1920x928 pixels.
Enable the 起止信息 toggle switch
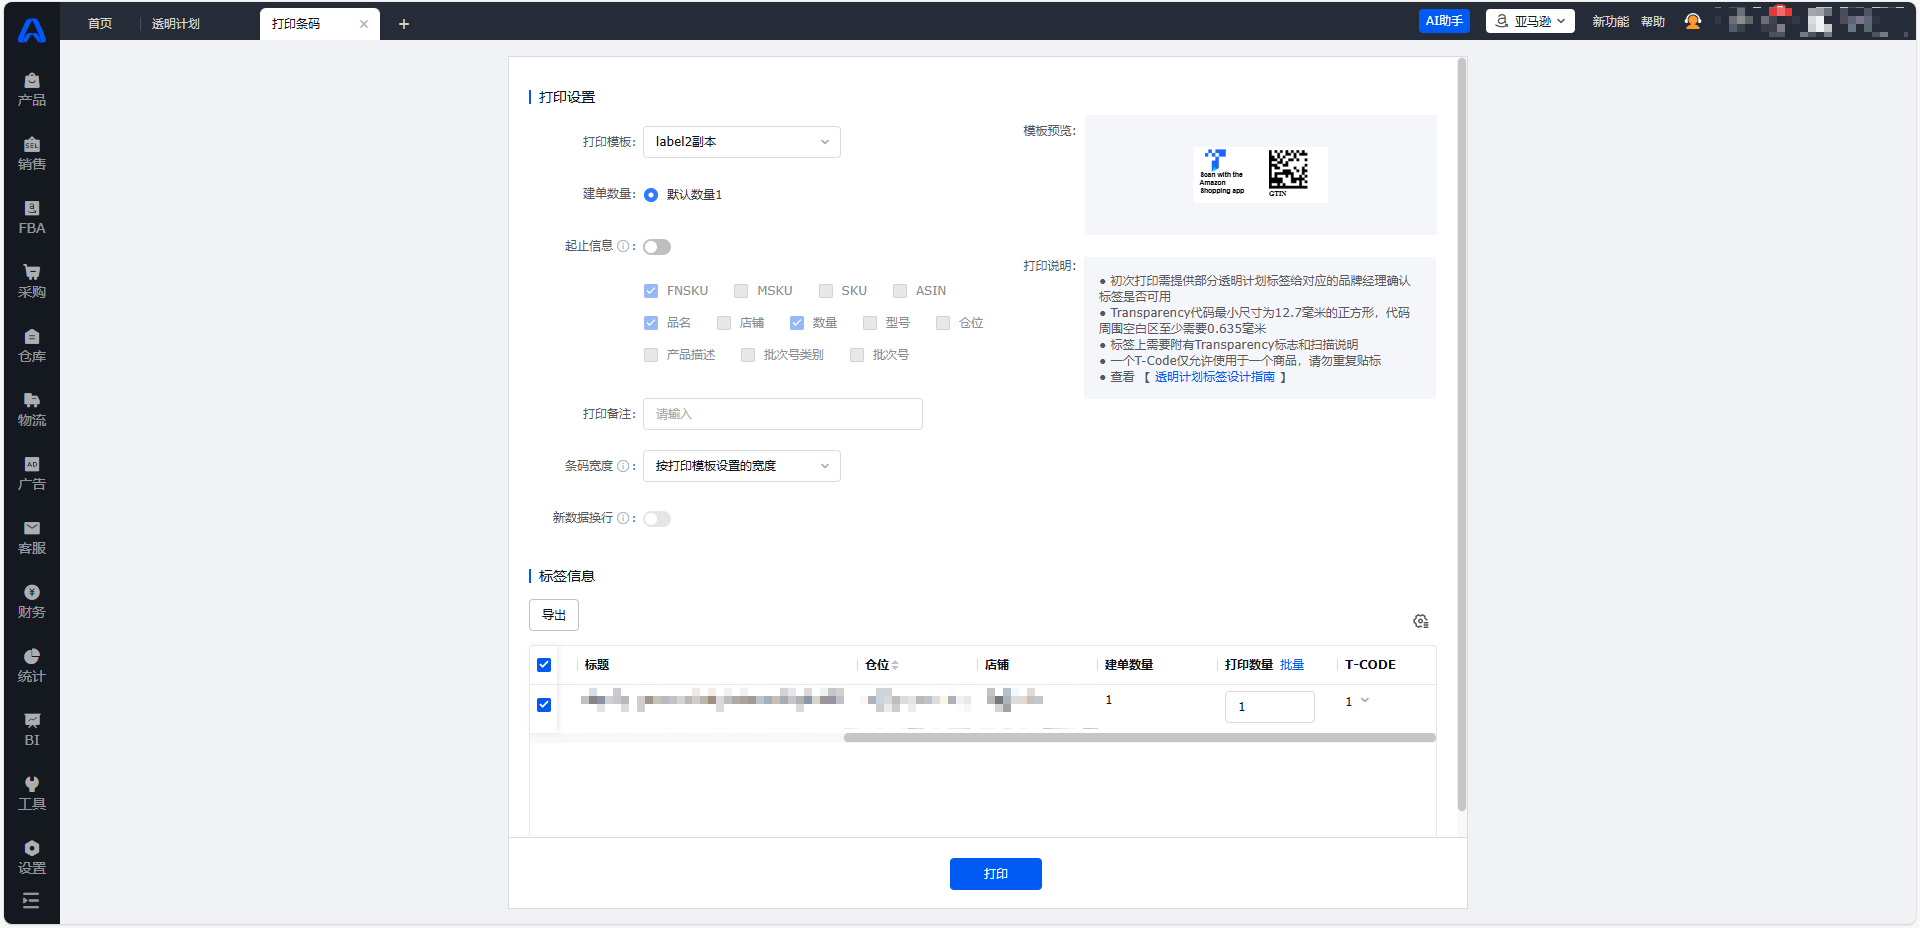click(x=657, y=247)
